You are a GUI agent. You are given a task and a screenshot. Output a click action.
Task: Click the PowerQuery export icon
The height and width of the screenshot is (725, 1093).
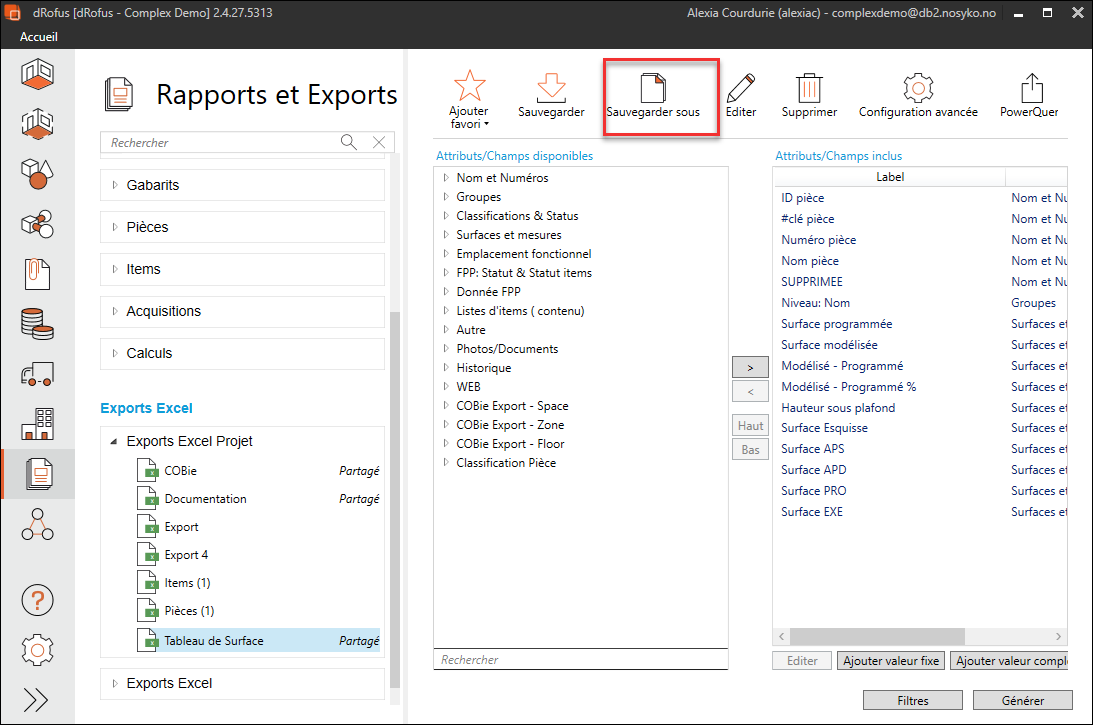(1030, 87)
